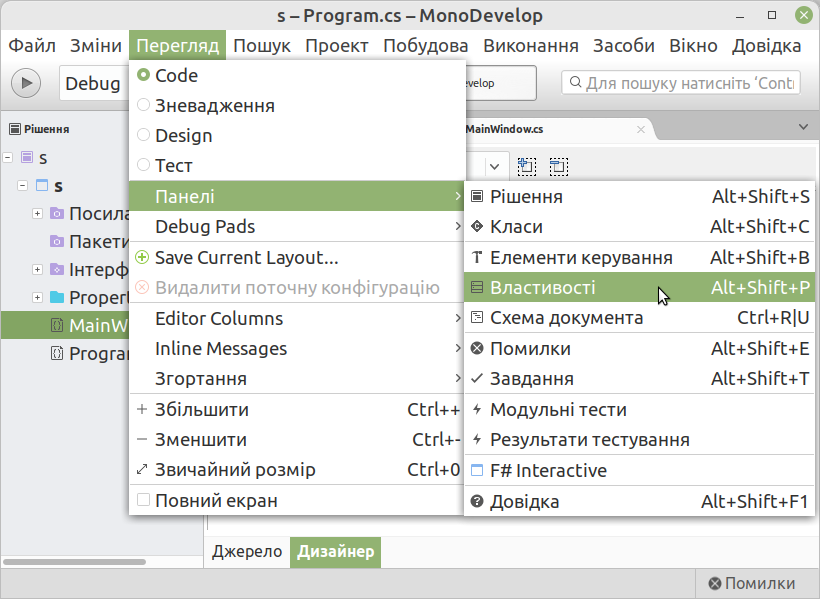Viewport: 820px width, 599px height.
Task: Click the Збільшити plus icon
Action: 142,409
